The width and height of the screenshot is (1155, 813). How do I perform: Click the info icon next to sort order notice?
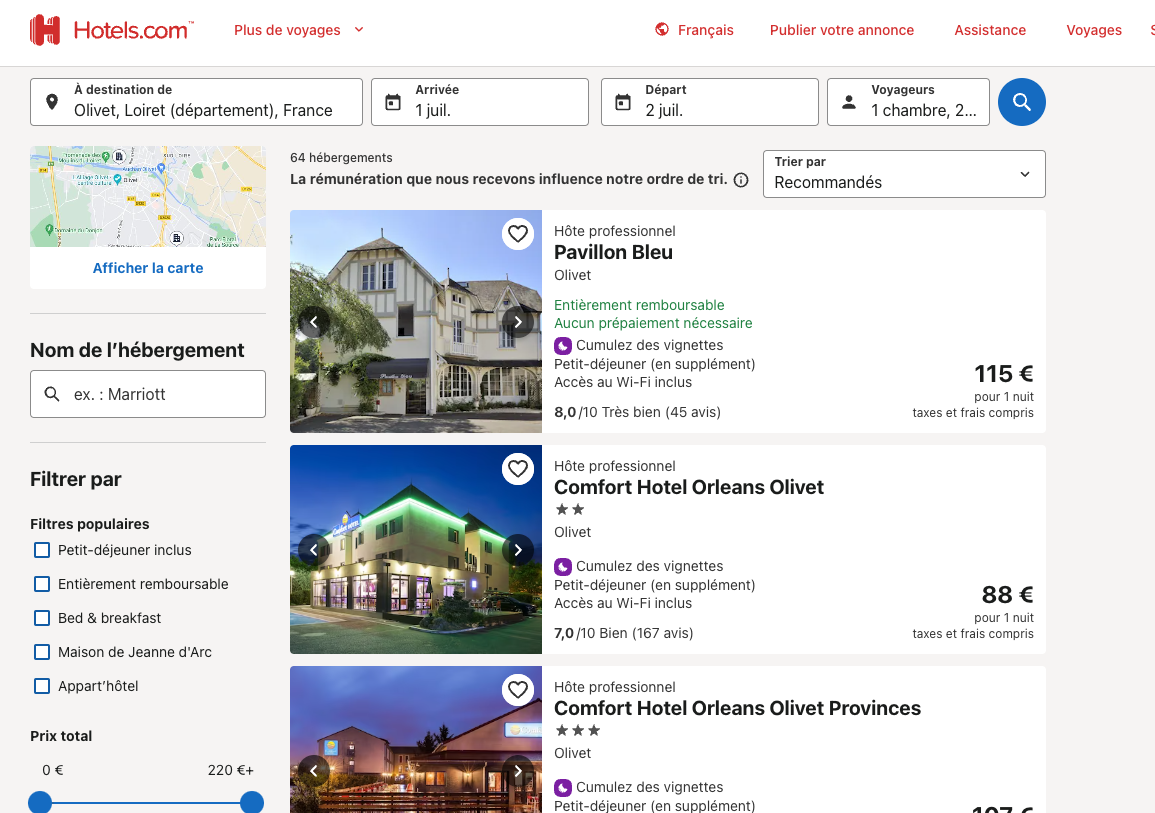(741, 180)
